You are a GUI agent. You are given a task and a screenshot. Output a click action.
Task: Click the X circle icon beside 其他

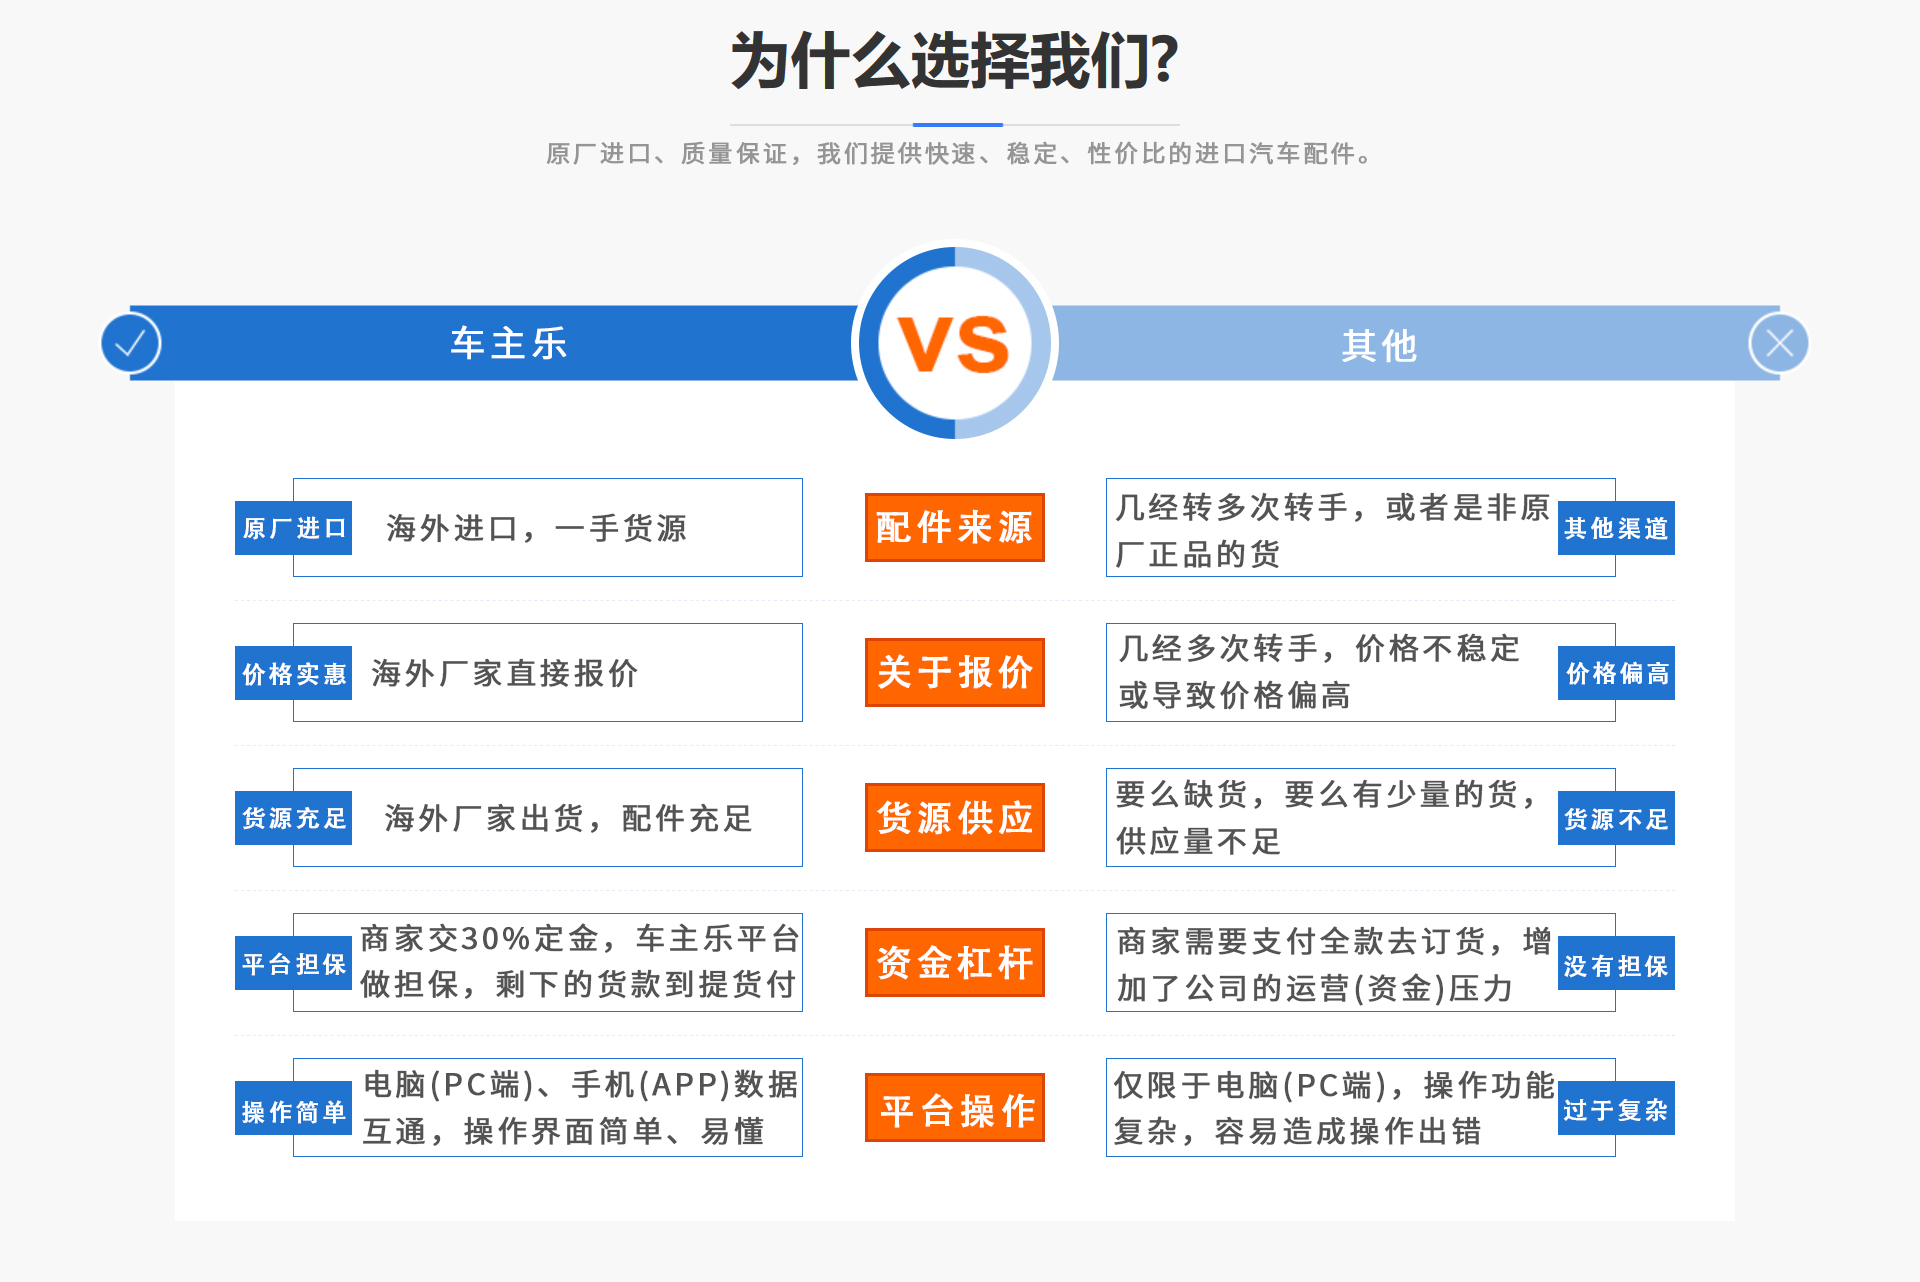pos(1779,343)
